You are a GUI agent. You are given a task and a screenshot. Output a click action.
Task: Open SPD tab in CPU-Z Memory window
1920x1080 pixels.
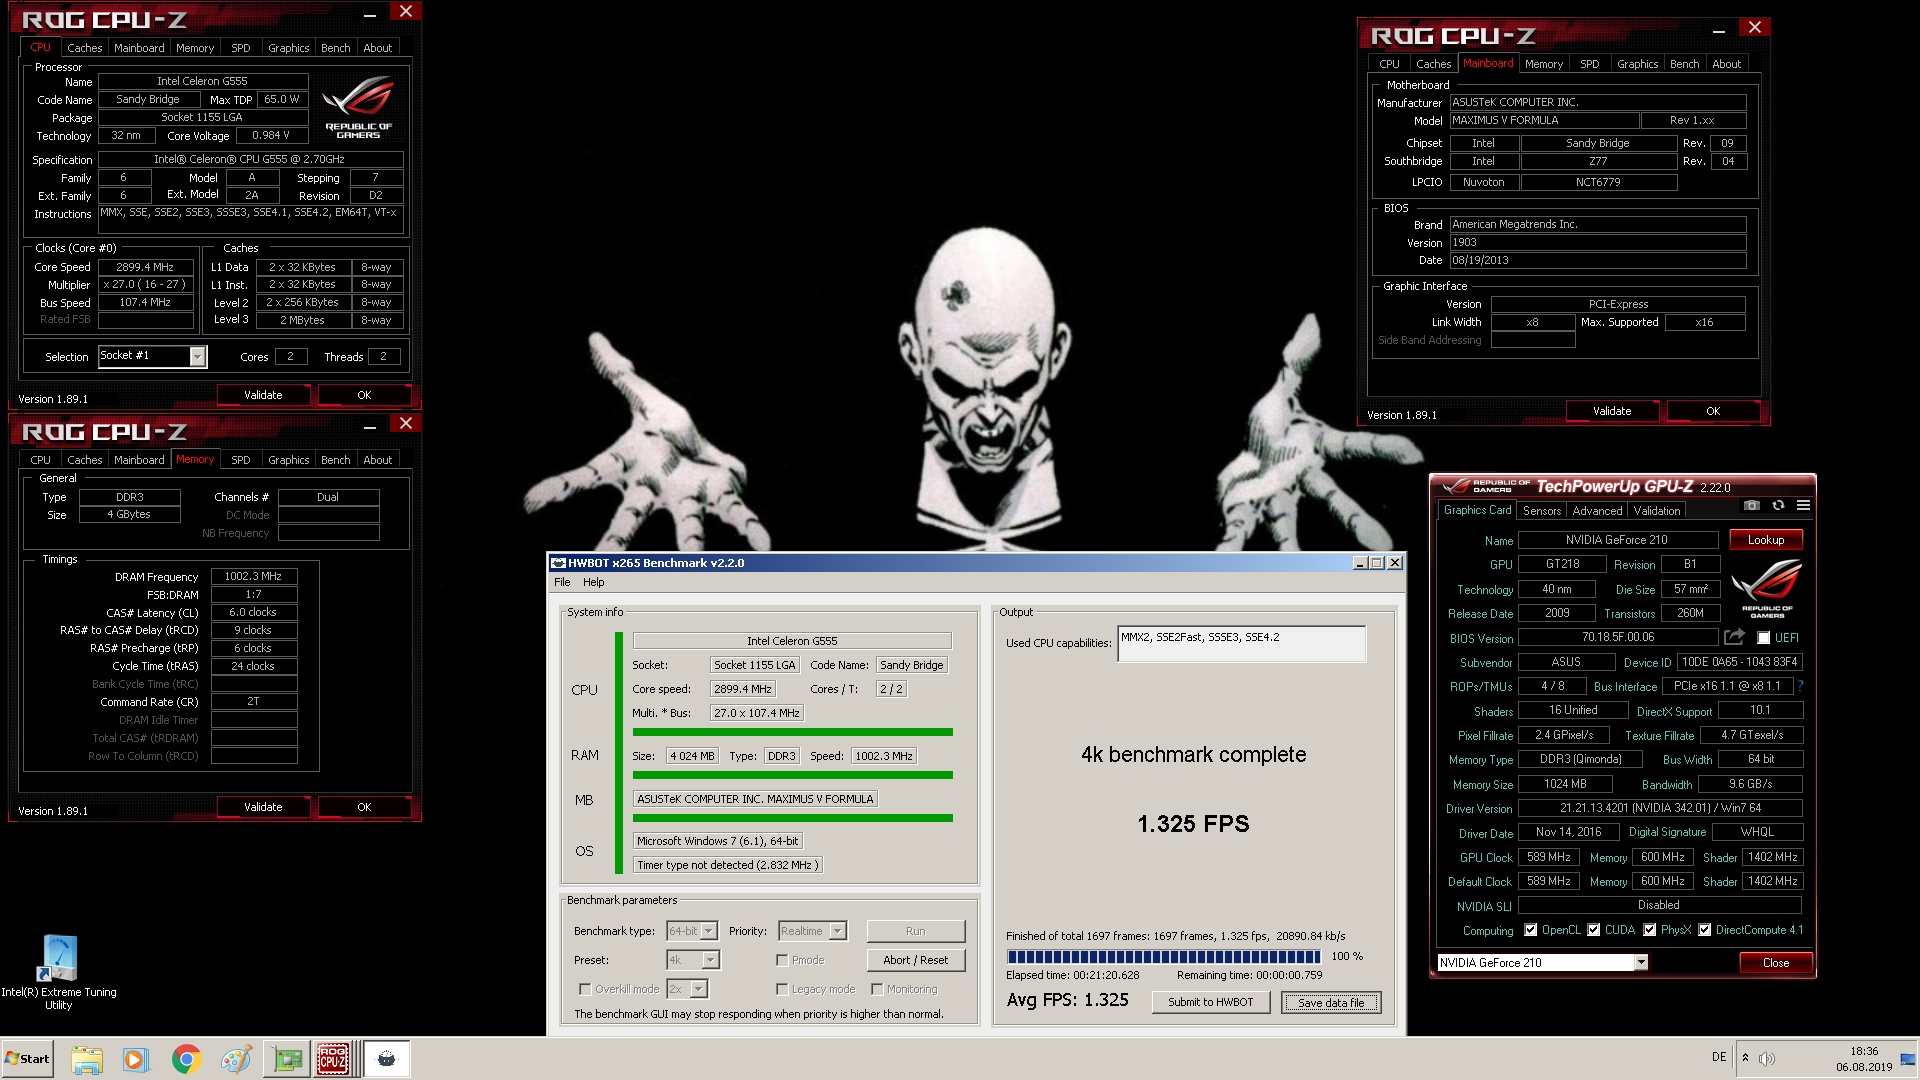[240, 460]
